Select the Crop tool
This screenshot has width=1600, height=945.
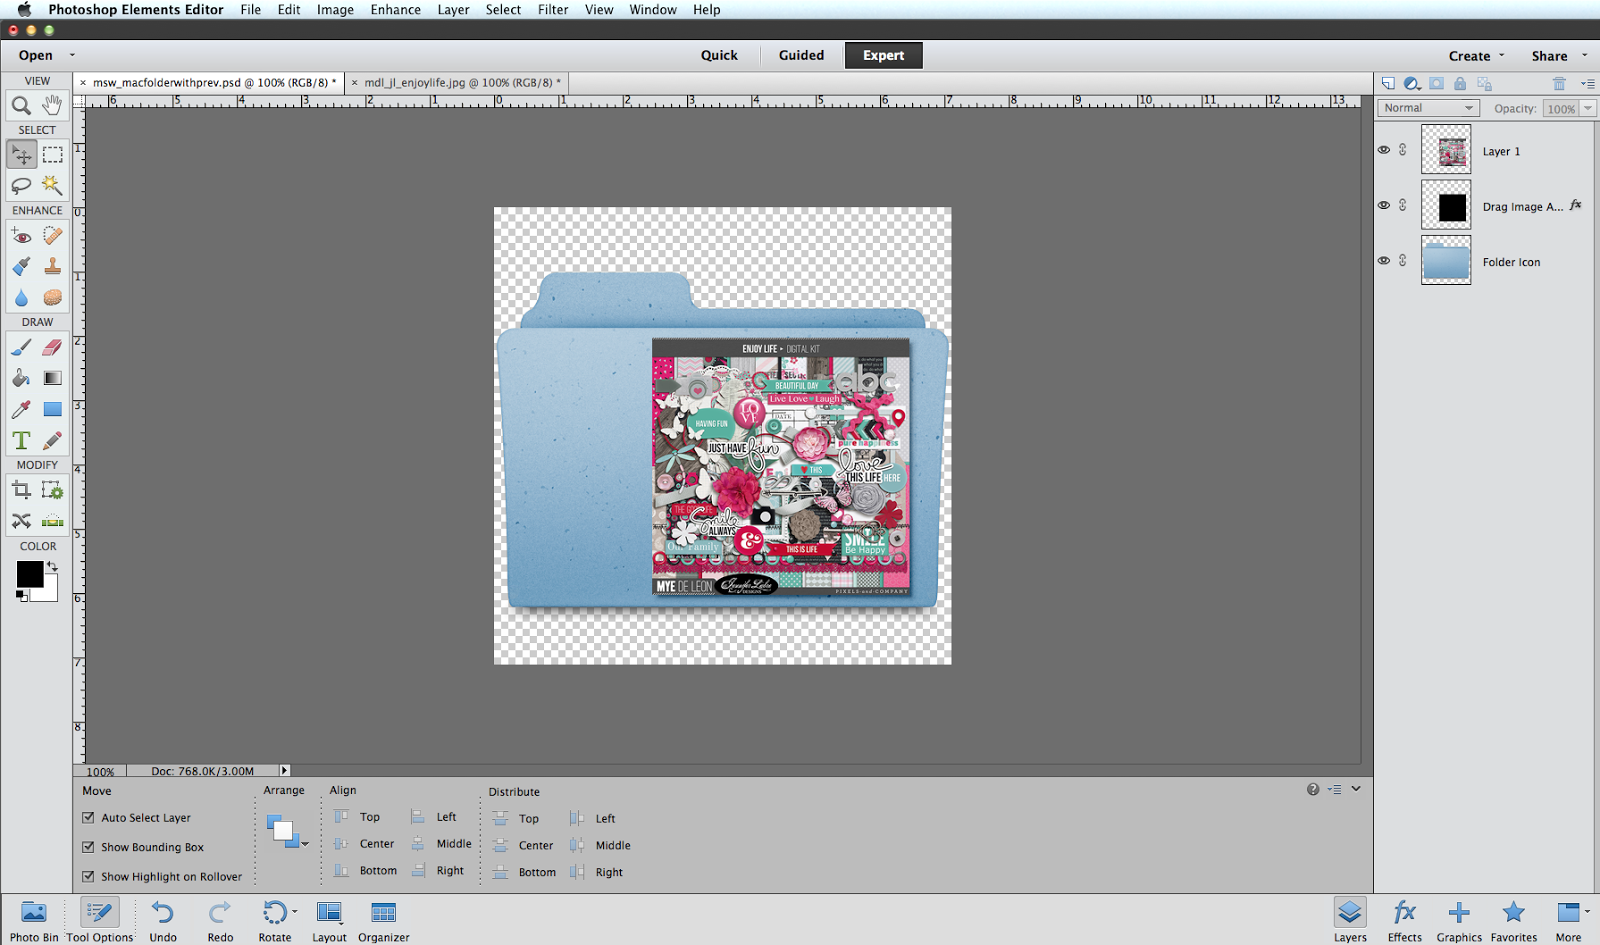[21, 490]
